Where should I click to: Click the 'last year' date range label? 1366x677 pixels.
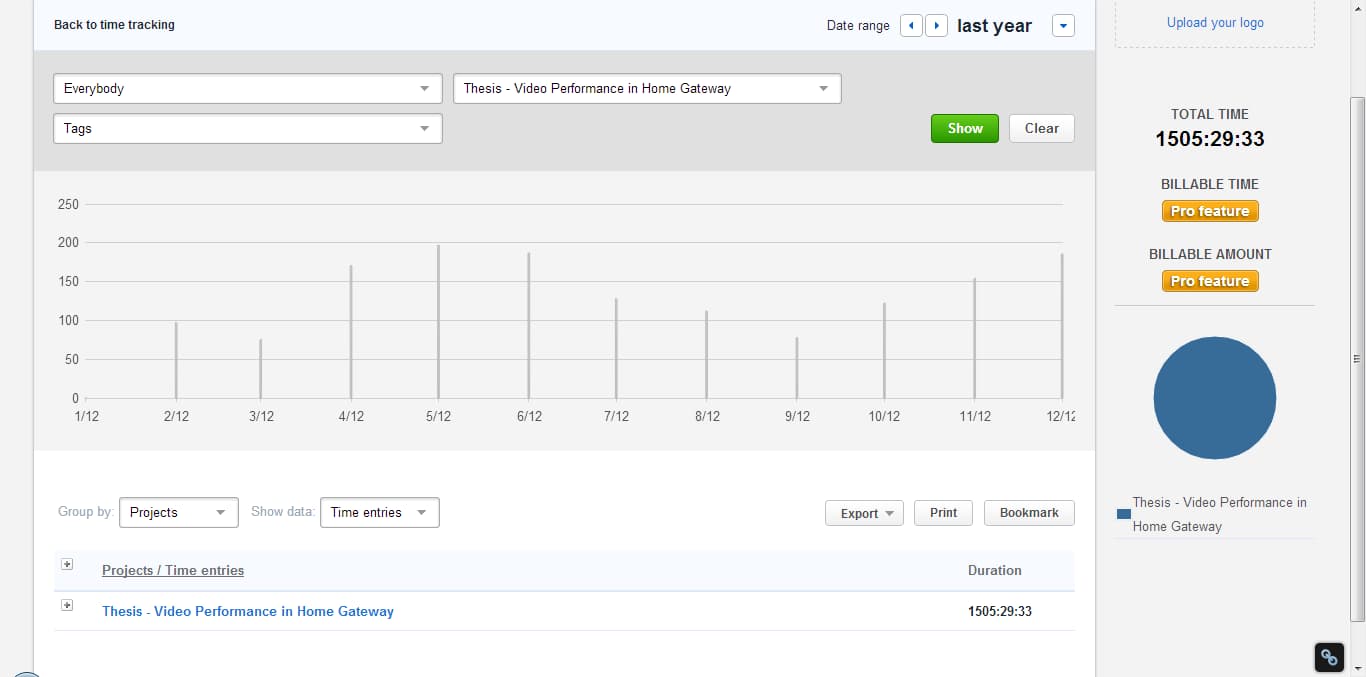coord(994,26)
